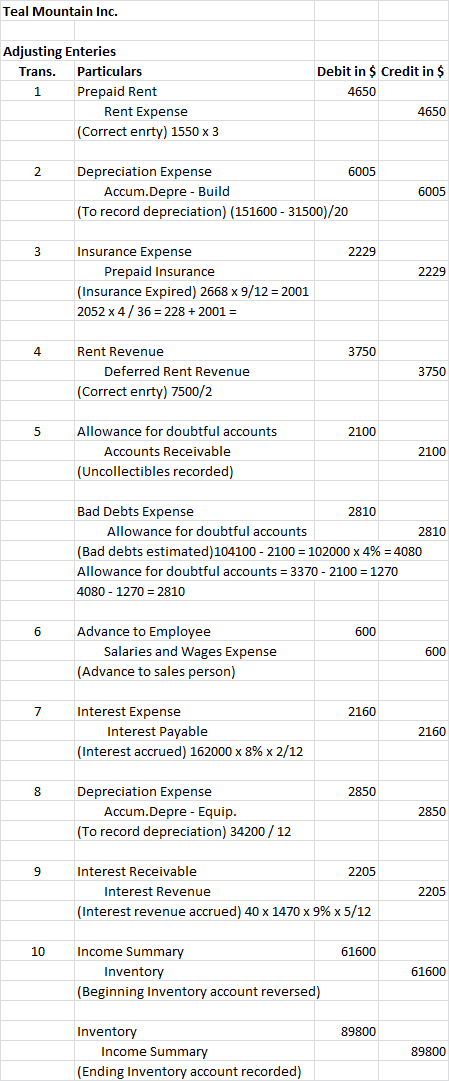Click the 2810 debit for Bad Debts Expense
Image resolution: width=449 pixels, height=1081 pixels.
tap(363, 512)
